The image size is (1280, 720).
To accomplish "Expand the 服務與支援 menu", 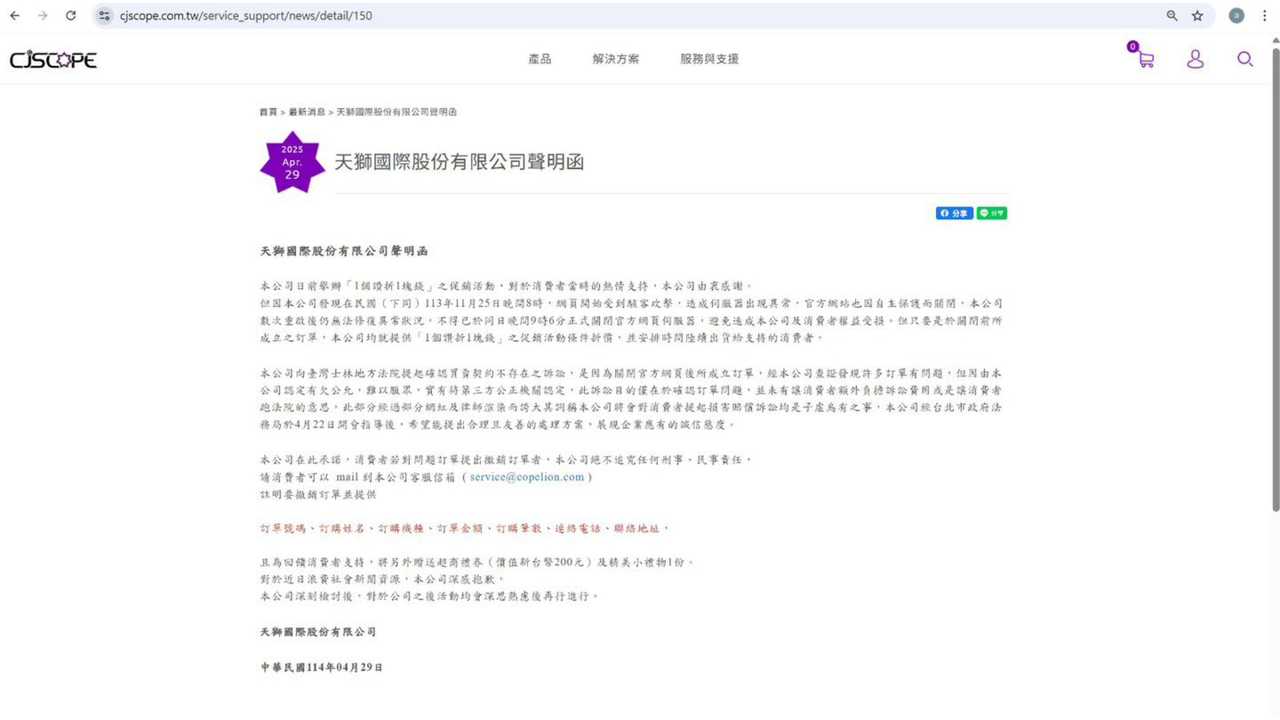I will click(709, 59).
